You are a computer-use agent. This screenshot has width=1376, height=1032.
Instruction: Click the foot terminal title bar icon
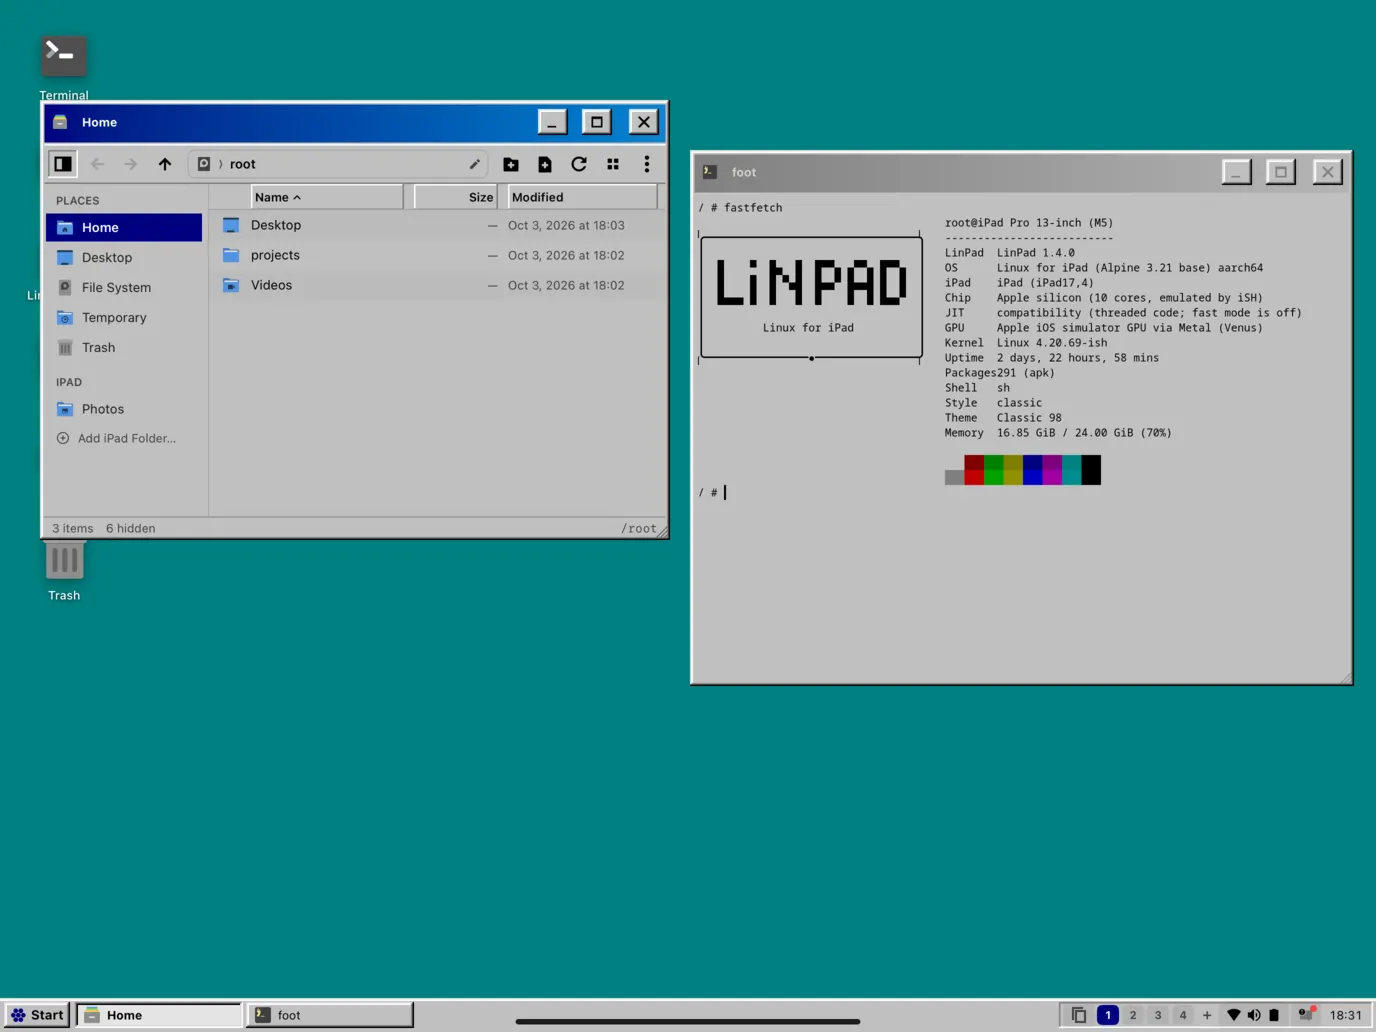(x=710, y=172)
